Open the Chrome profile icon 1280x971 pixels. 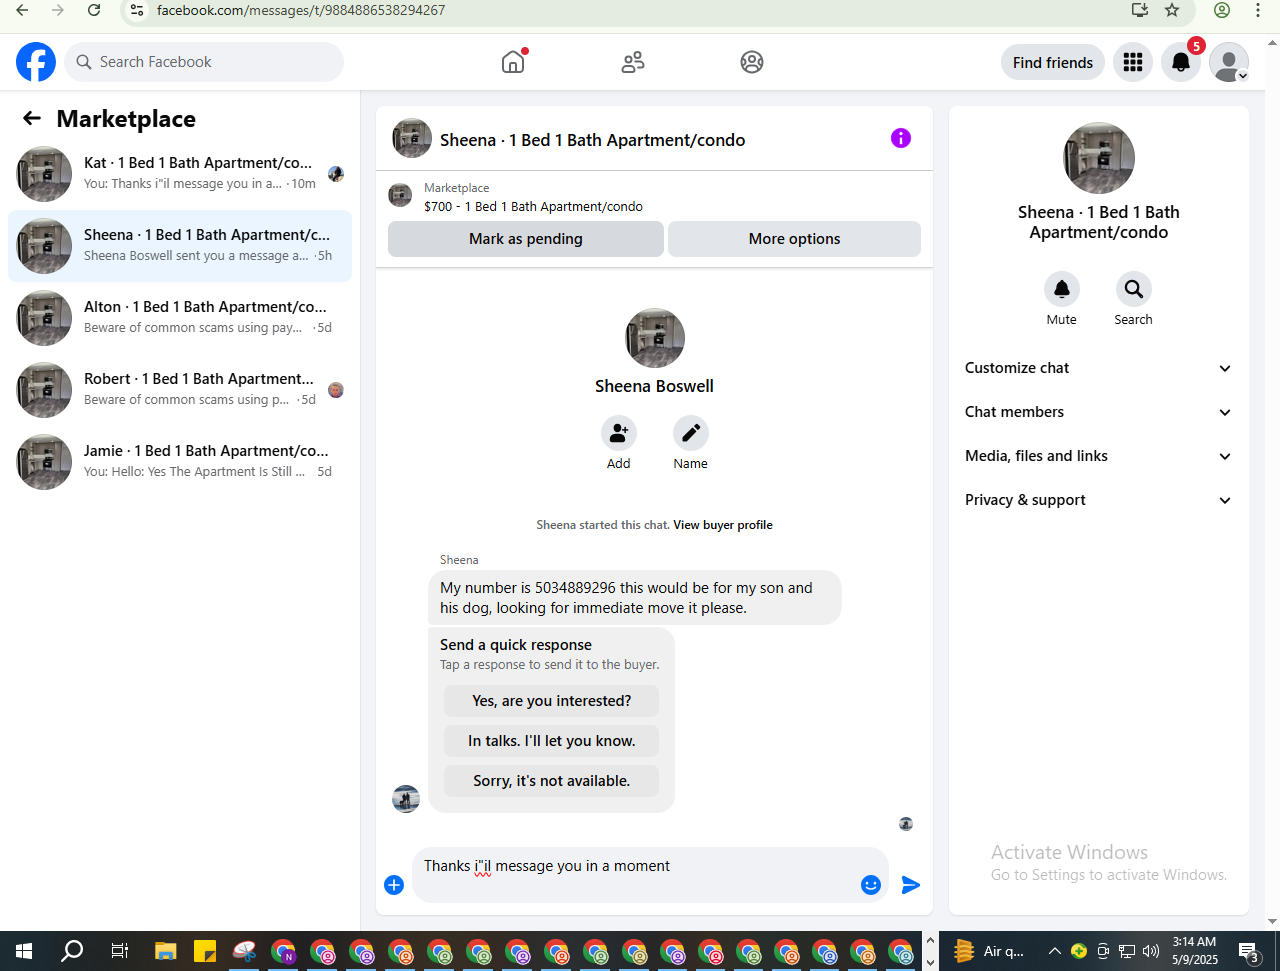pos(1222,10)
